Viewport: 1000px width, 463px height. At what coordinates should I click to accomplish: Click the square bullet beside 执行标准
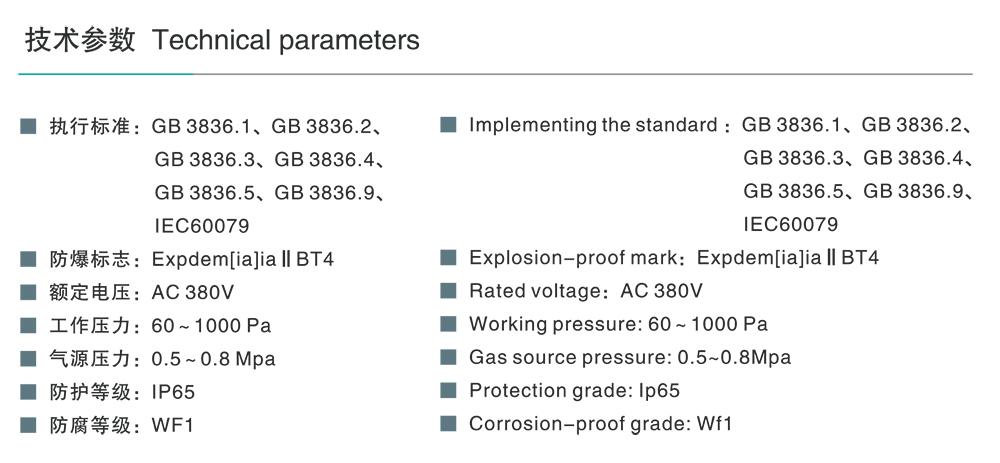28,127
